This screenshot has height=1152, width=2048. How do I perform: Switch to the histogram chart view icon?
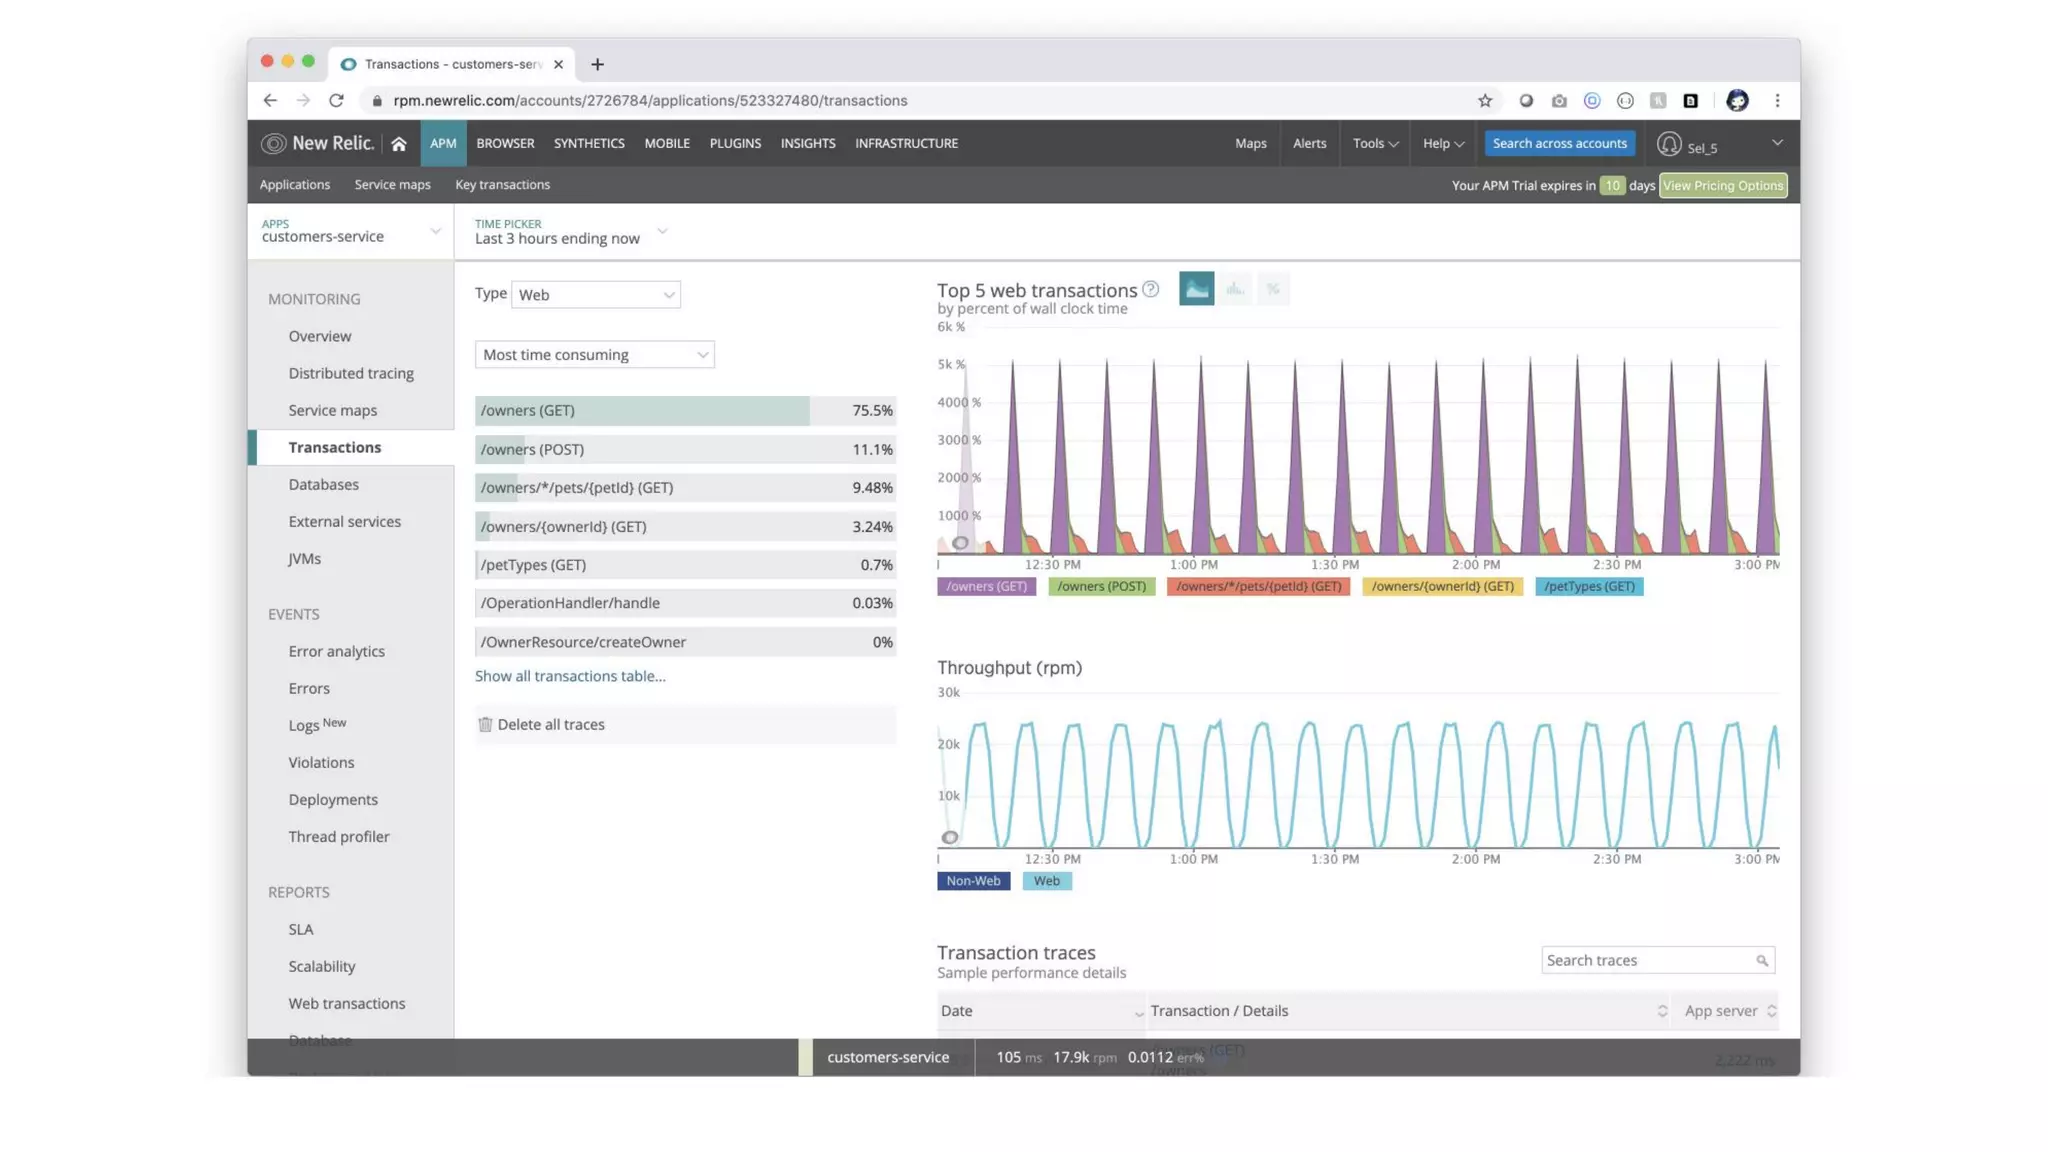point(1235,289)
